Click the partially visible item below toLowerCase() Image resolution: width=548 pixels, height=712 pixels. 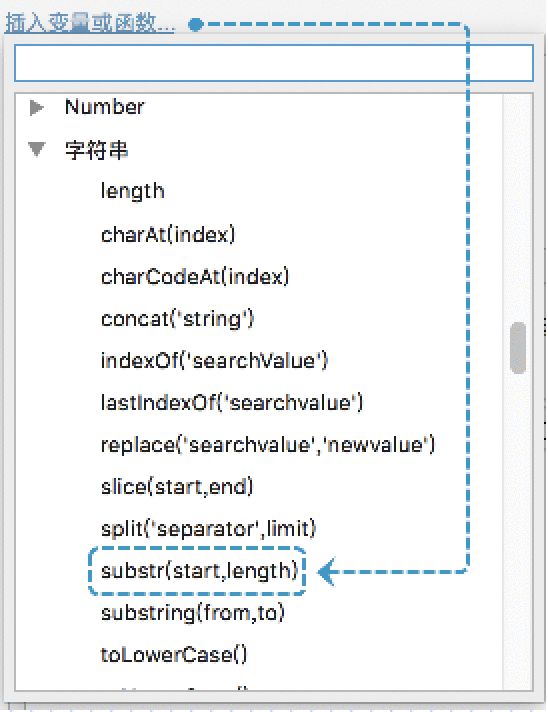pyautogui.click(x=175, y=687)
